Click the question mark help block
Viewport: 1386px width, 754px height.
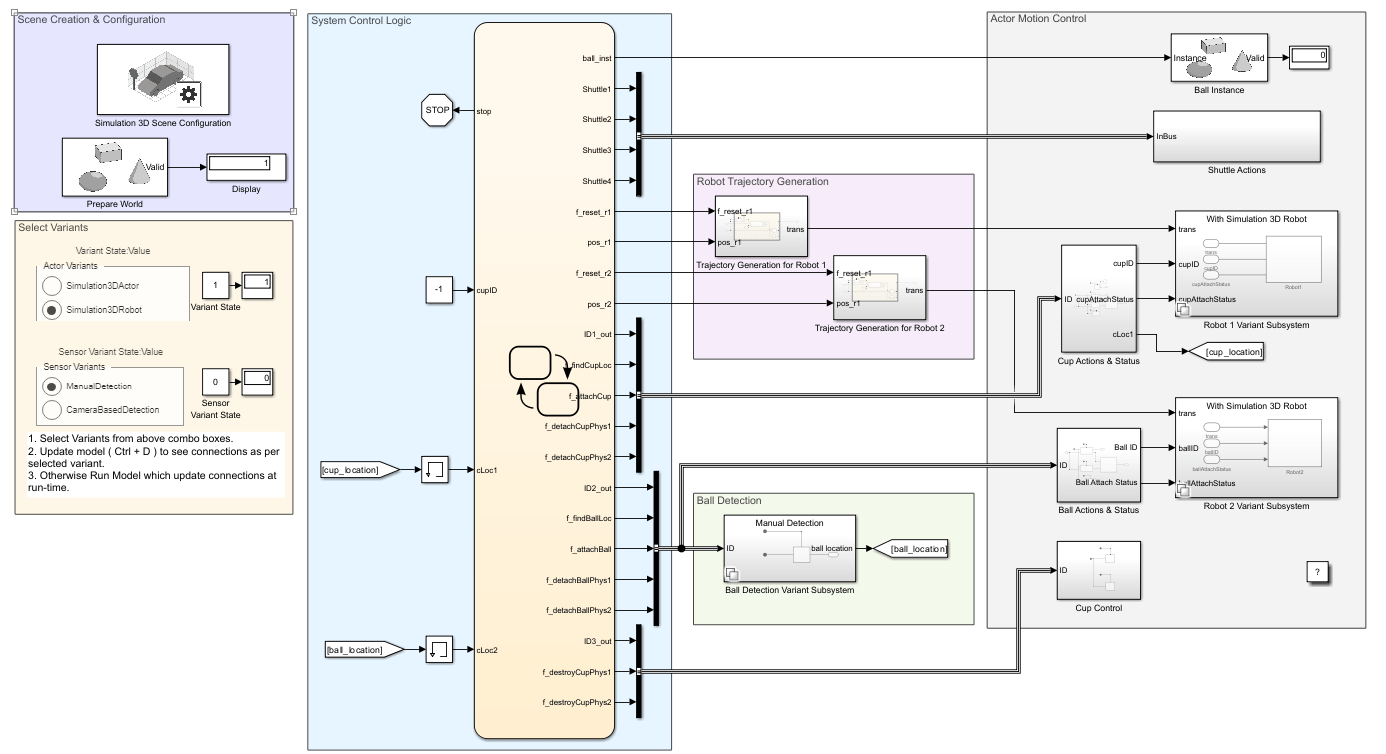tap(1317, 572)
